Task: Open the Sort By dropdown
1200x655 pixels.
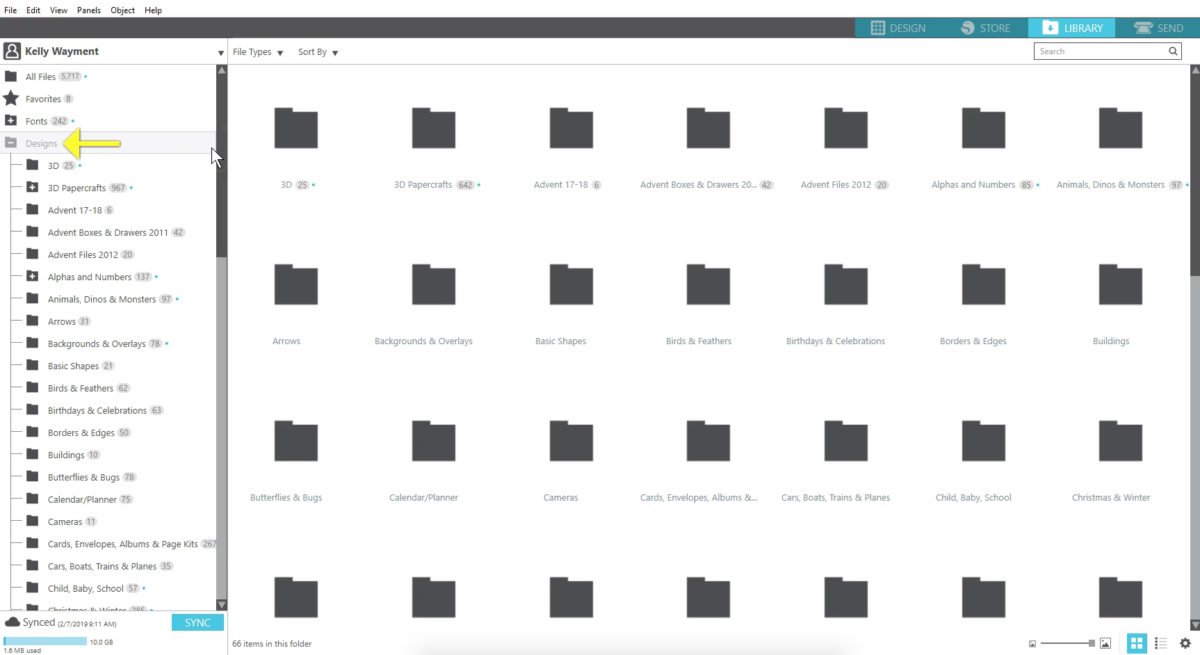Action: pos(318,52)
